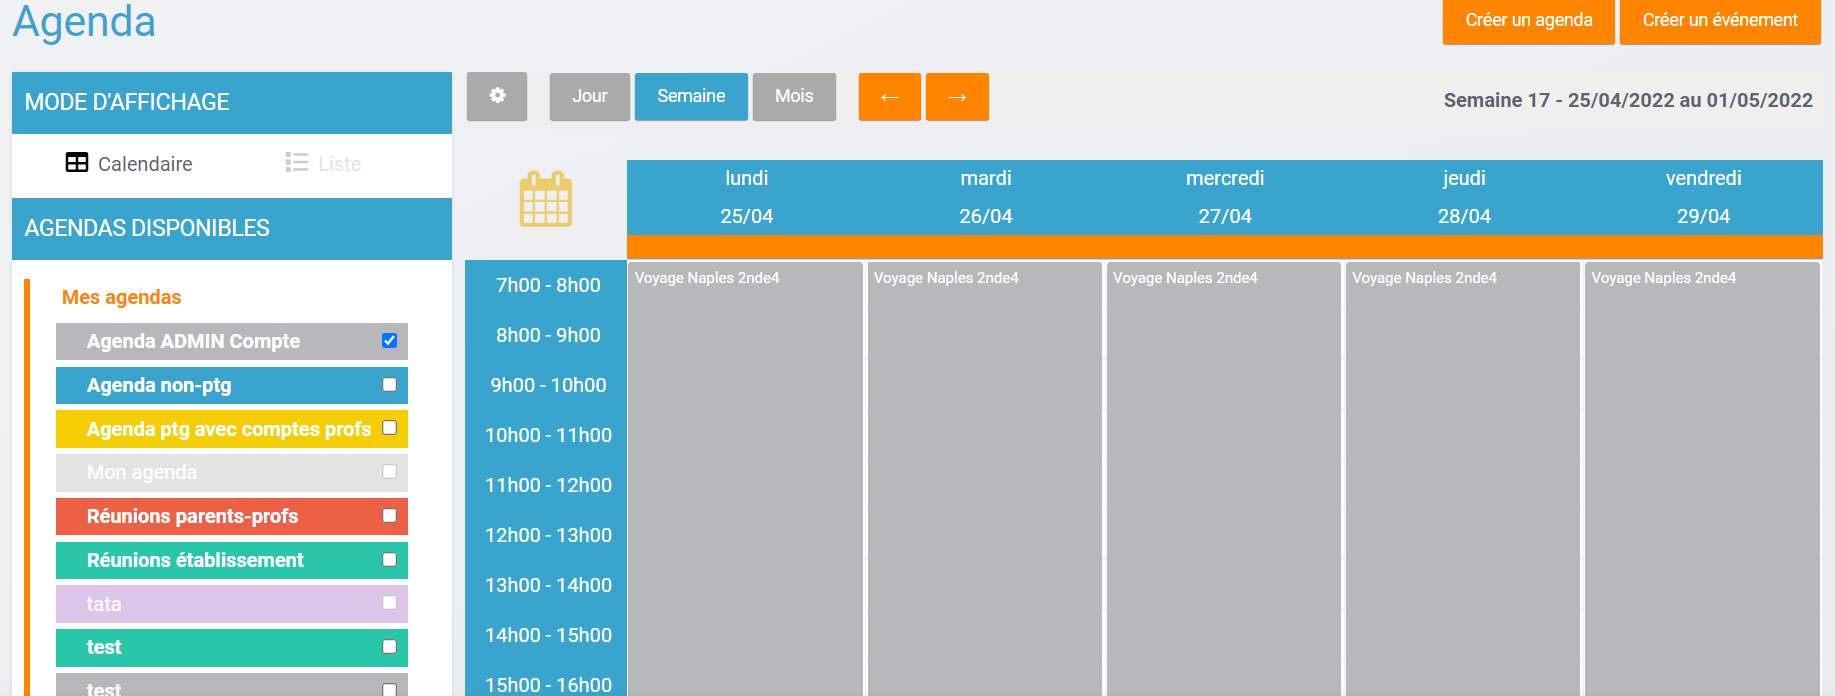Switch to Mois view
This screenshot has height=696, width=1835.
[x=794, y=97]
